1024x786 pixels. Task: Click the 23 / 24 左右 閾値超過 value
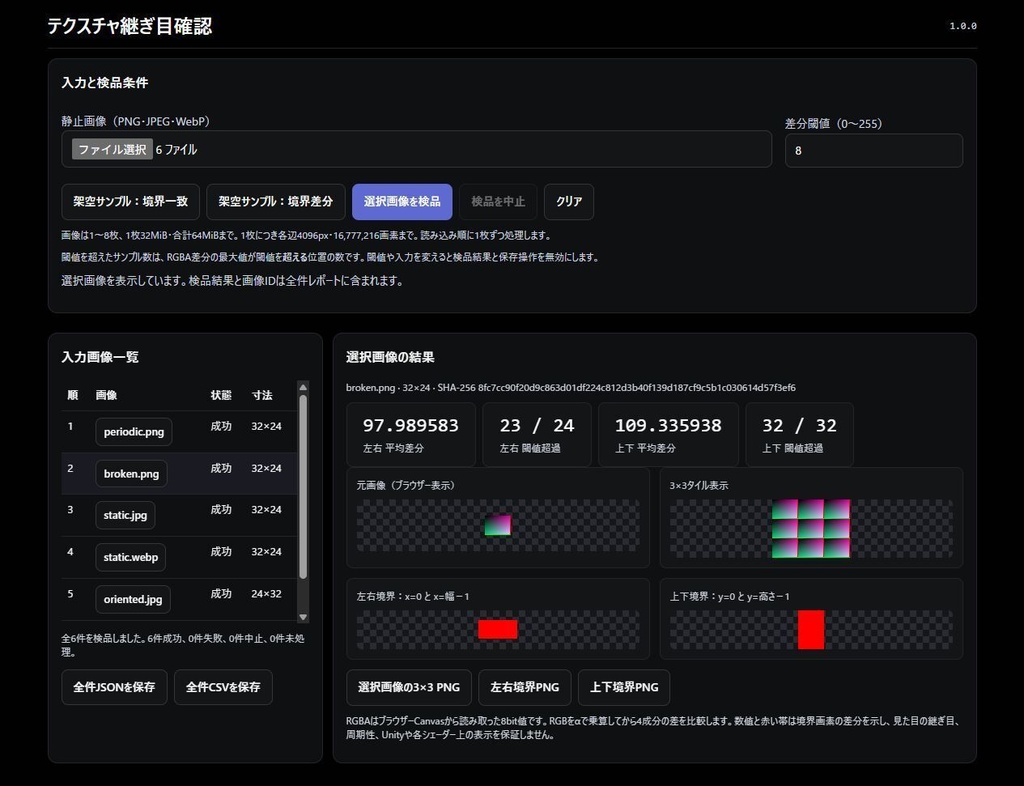click(x=537, y=426)
